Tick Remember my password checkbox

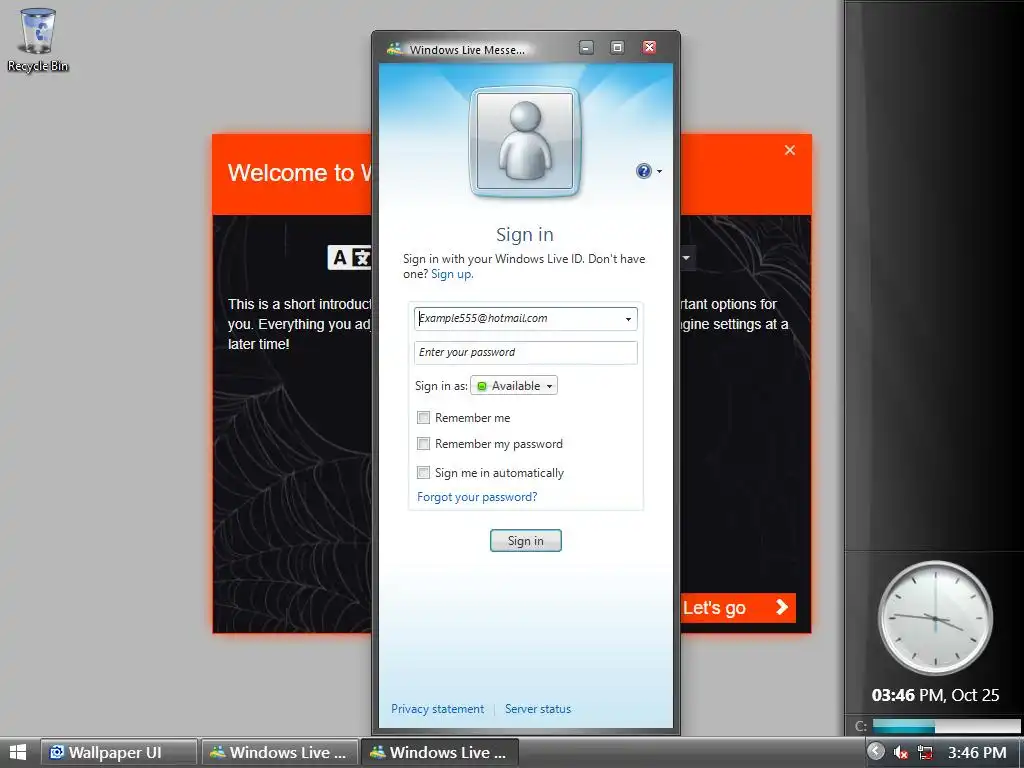[x=424, y=444]
